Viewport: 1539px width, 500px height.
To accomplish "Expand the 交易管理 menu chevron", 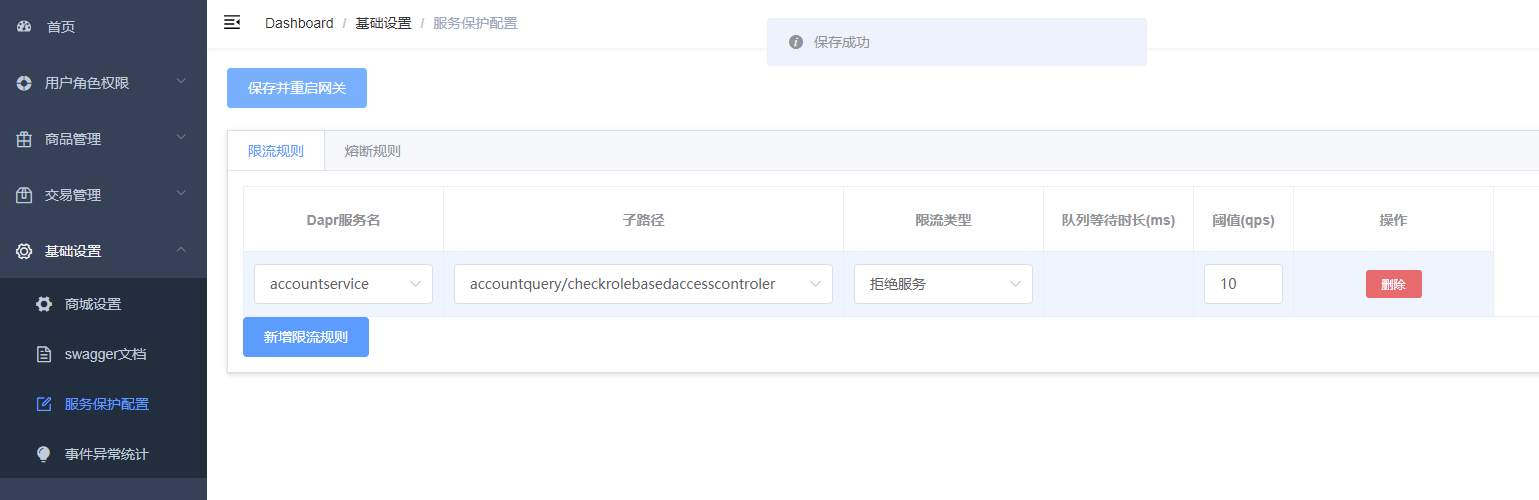I will pyautogui.click(x=181, y=194).
